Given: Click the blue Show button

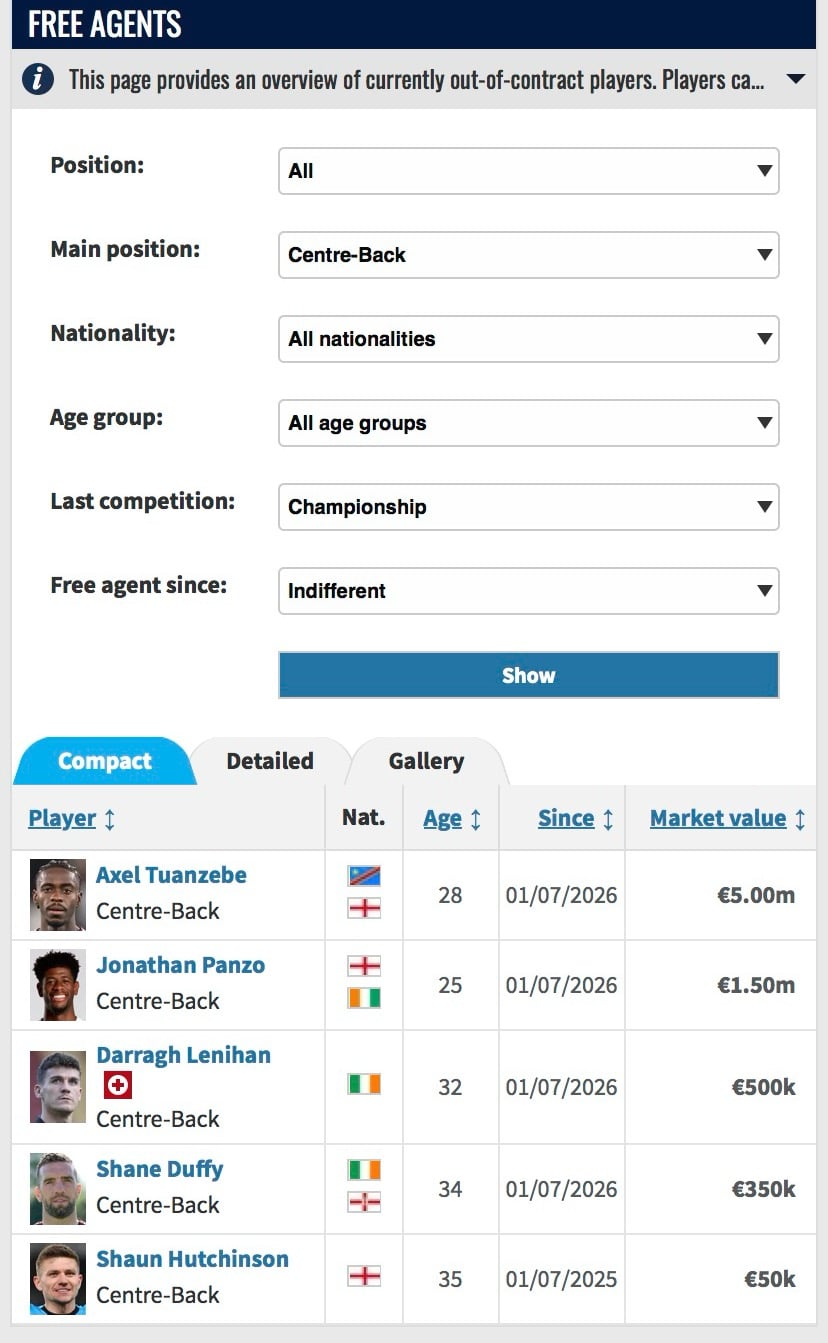Looking at the screenshot, I should click(x=528, y=675).
